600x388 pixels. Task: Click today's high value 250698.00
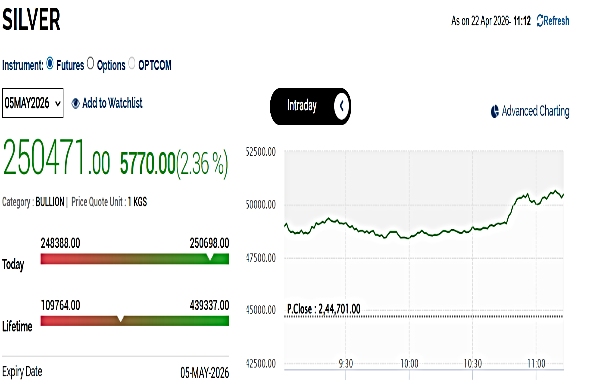coord(209,243)
